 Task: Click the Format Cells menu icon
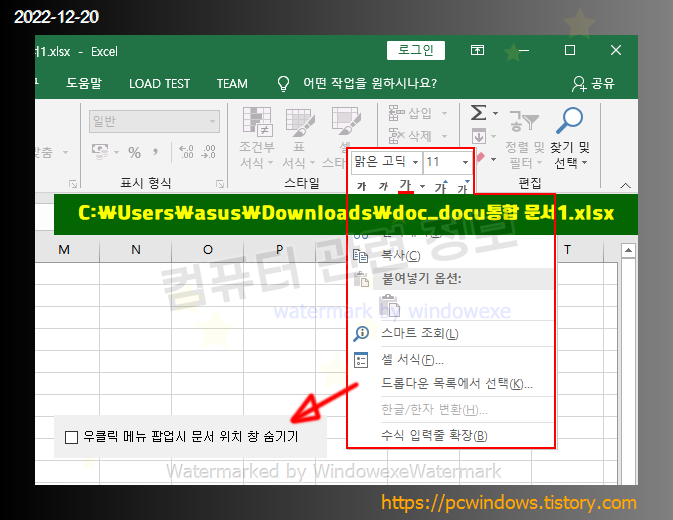[x=361, y=360]
